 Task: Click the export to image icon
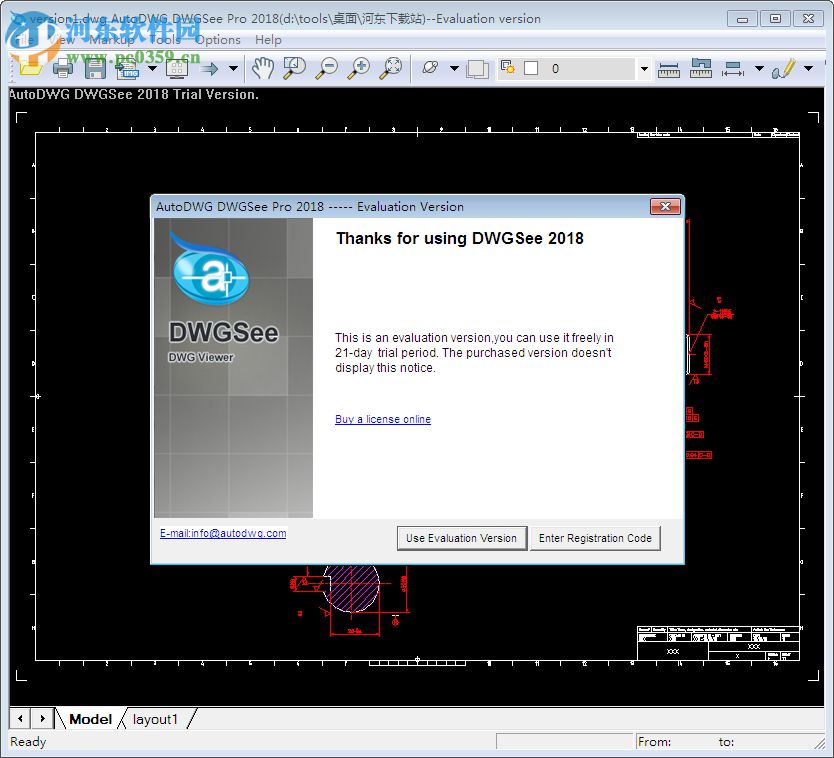128,69
